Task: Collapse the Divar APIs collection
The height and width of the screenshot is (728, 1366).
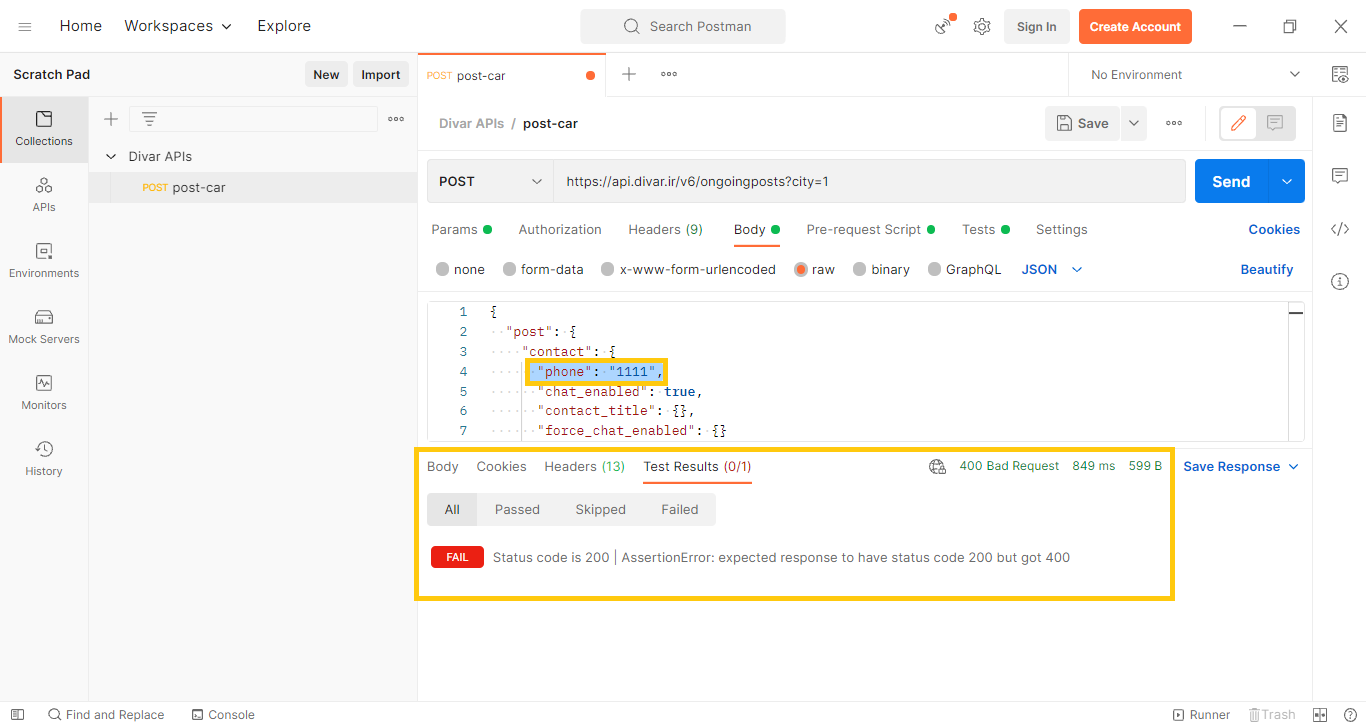Action: (x=111, y=156)
